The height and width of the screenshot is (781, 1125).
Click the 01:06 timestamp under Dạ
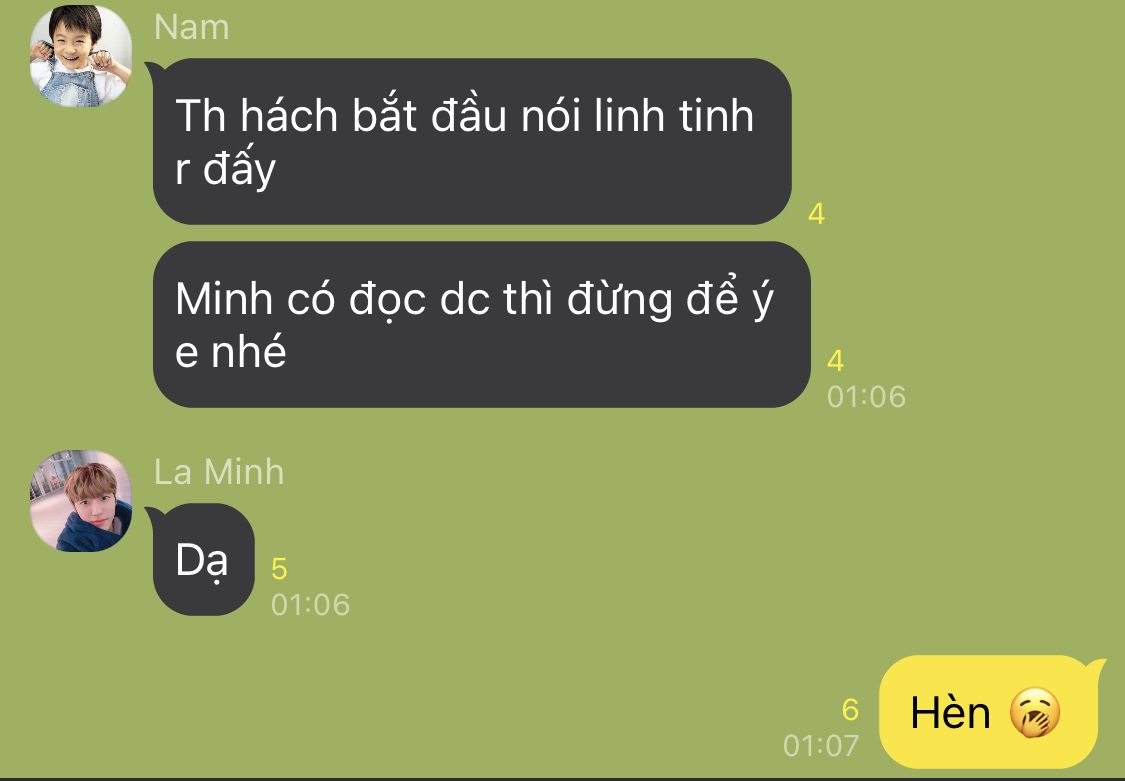tap(310, 605)
